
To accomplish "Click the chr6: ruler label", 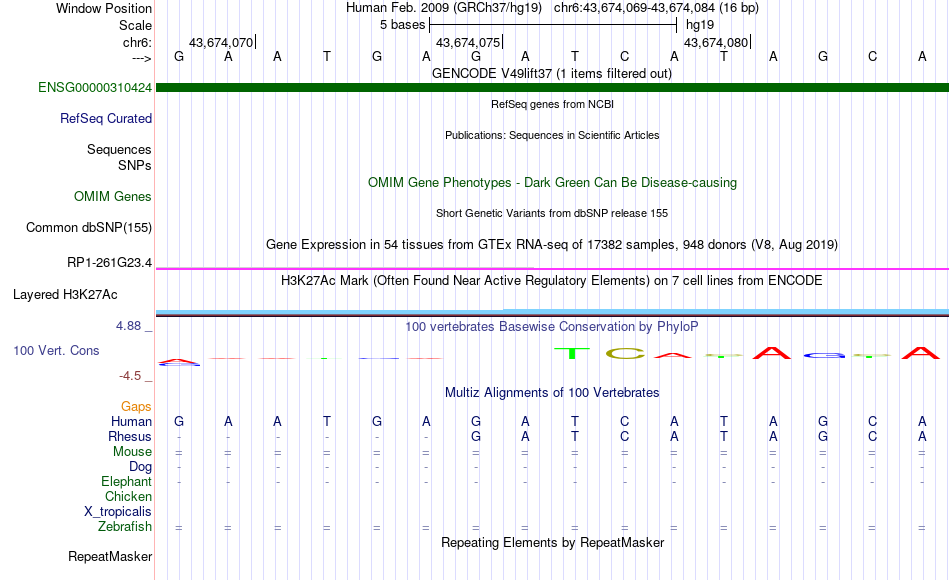I will pyautogui.click(x=138, y=42).
